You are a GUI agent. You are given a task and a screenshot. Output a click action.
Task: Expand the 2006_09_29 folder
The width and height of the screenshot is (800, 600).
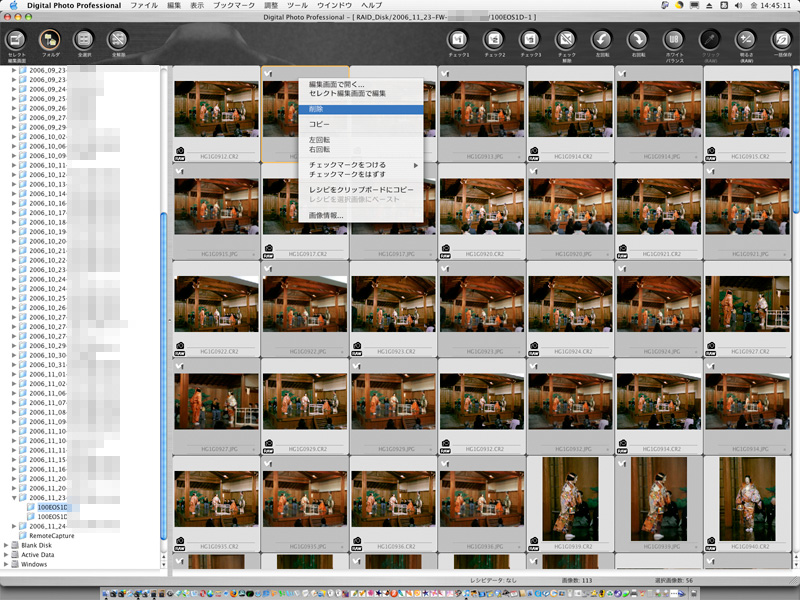coord(14,127)
